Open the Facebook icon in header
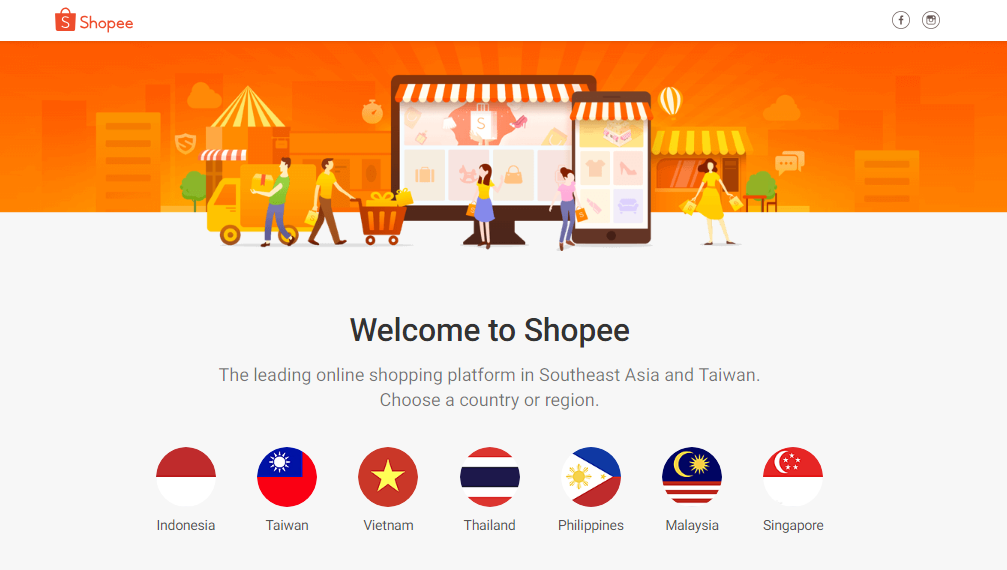Image resolution: width=1007 pixels, height=570 pixels. pyautogui.click(x=900, y=21)
